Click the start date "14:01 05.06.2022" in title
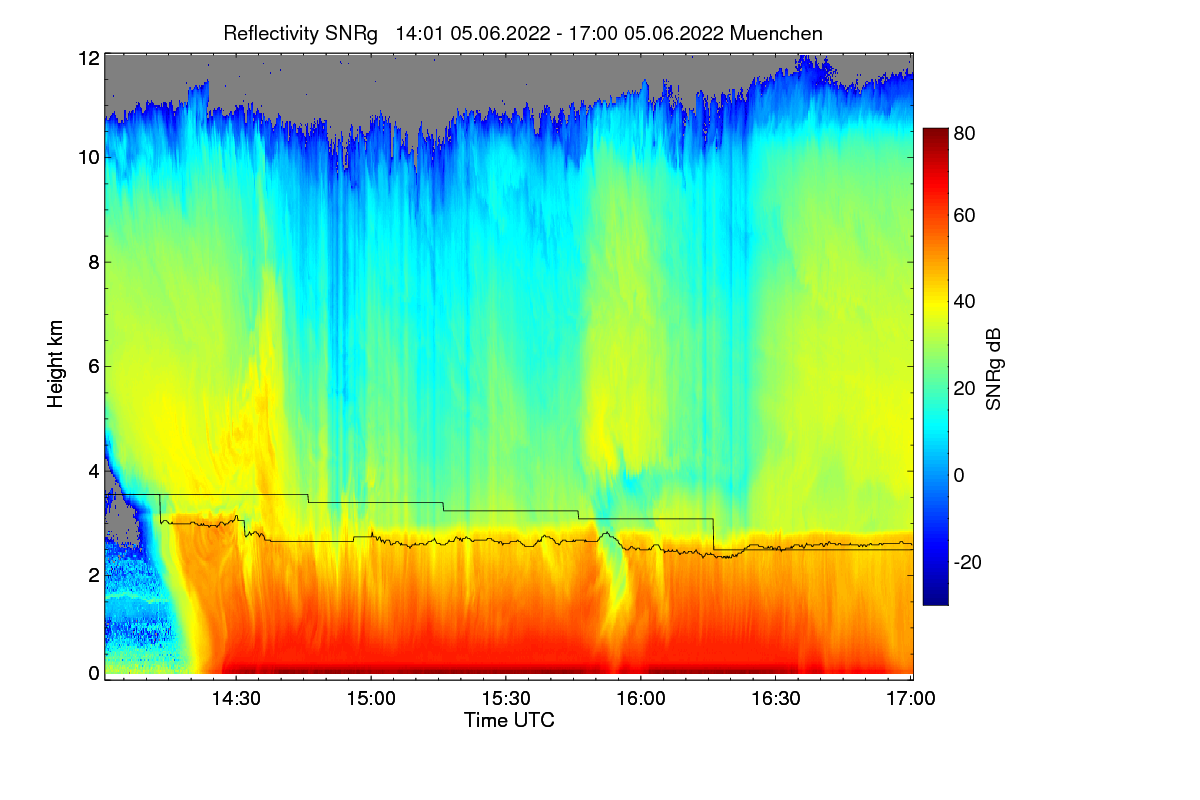 point(473,33)
